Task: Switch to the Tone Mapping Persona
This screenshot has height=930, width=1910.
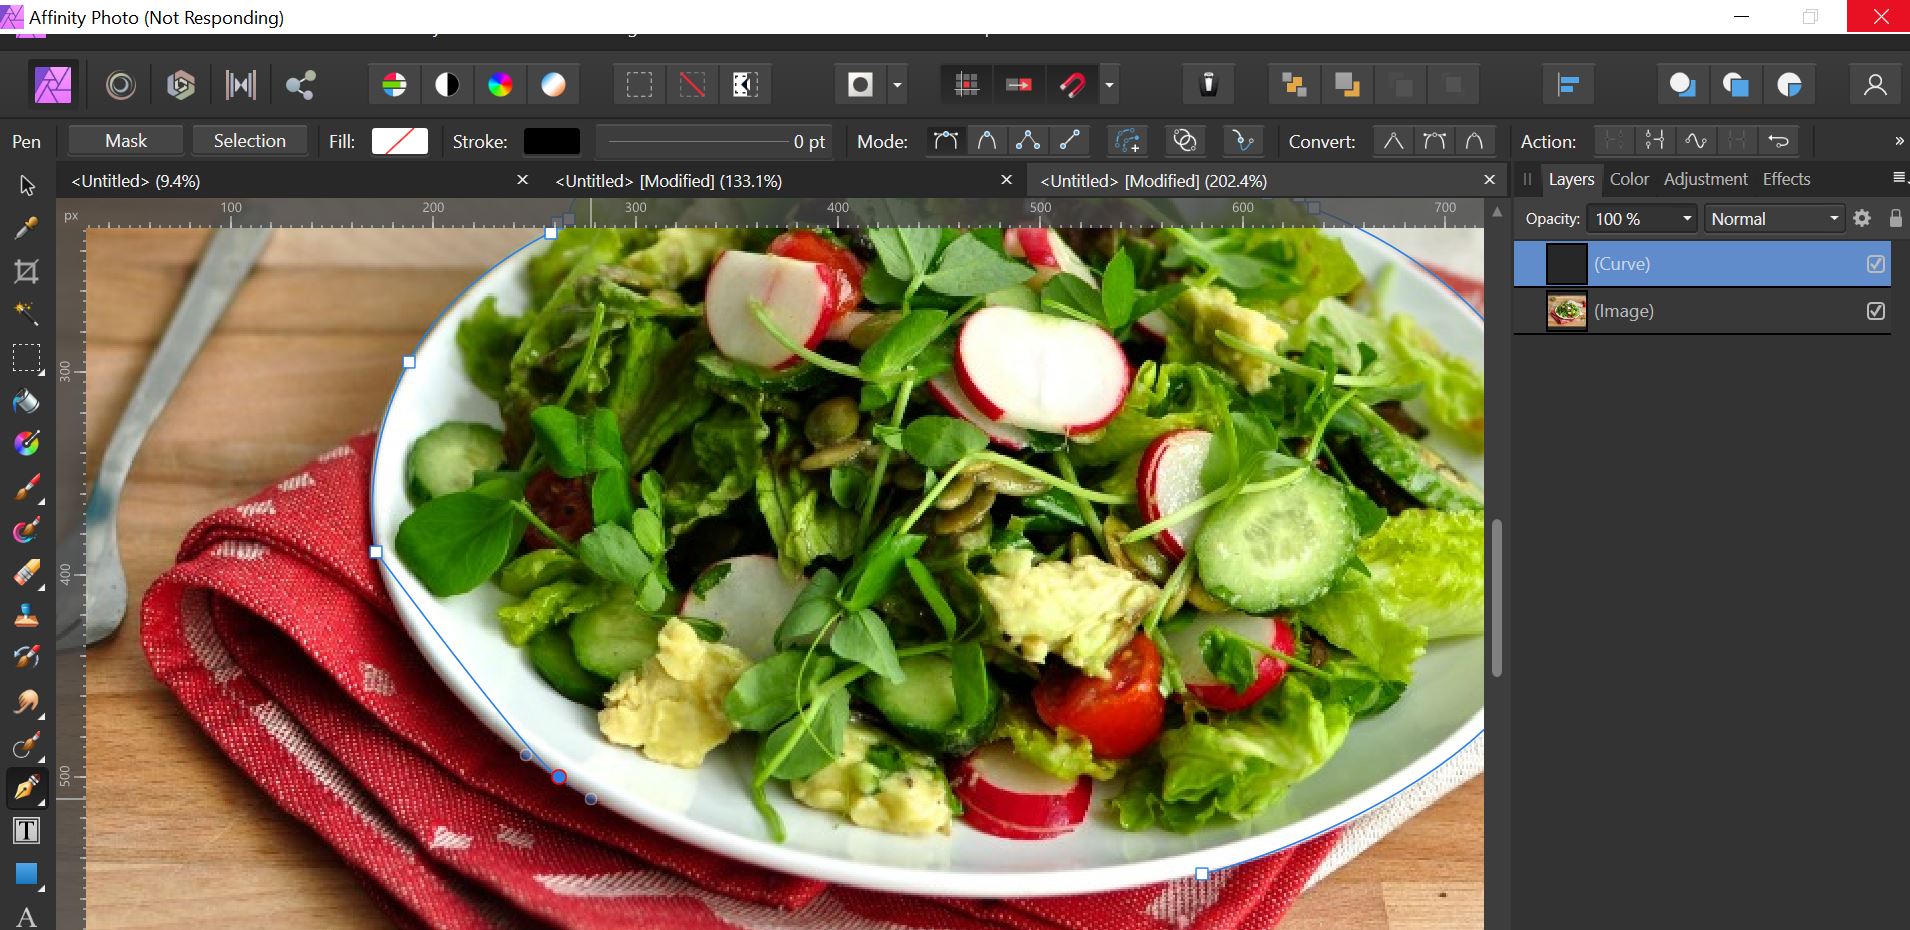Action: click(x=241, y=85)
